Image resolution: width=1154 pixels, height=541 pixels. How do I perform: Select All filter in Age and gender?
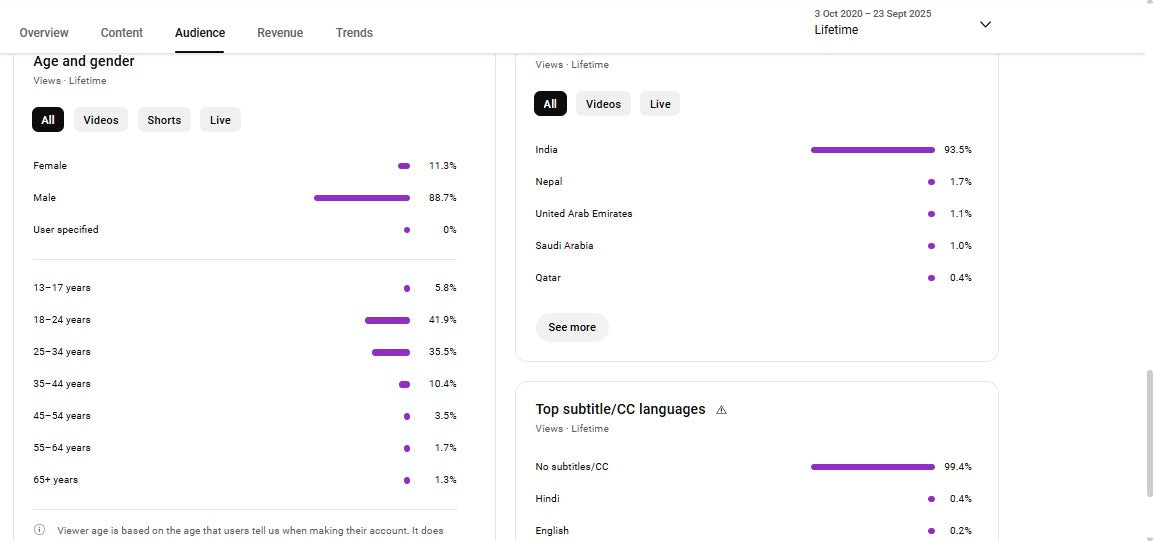[48, 120]
